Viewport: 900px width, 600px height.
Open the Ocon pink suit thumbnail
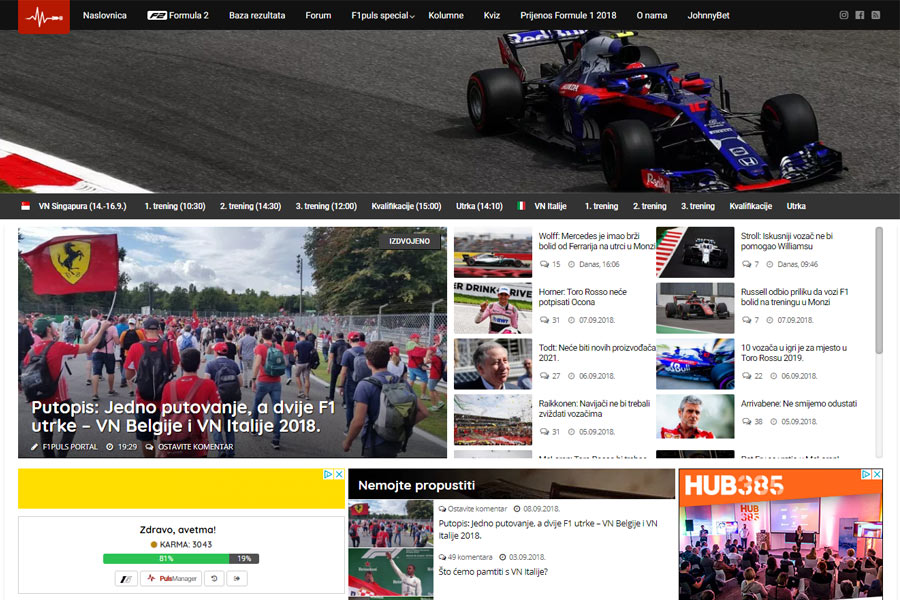493,308
